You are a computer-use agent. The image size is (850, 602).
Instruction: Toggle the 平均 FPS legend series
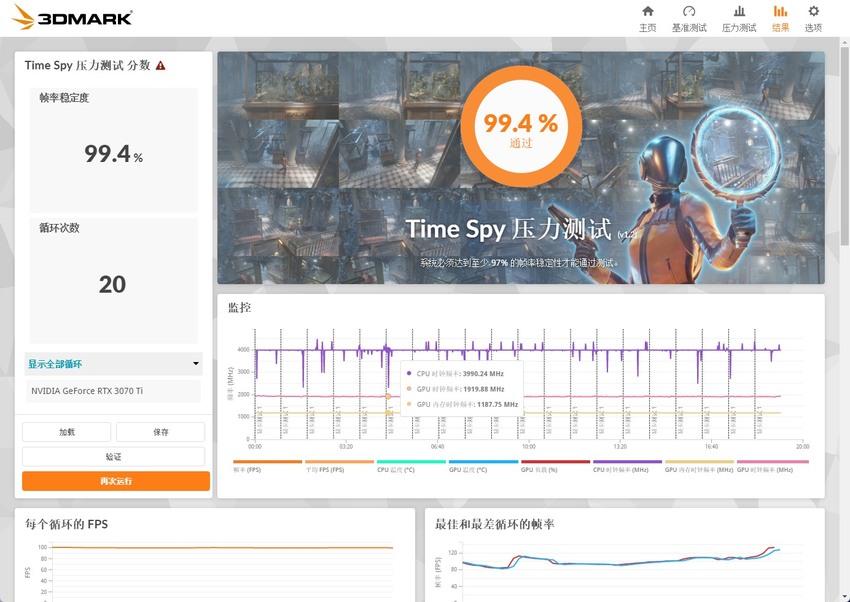click(x=339, y=467)
